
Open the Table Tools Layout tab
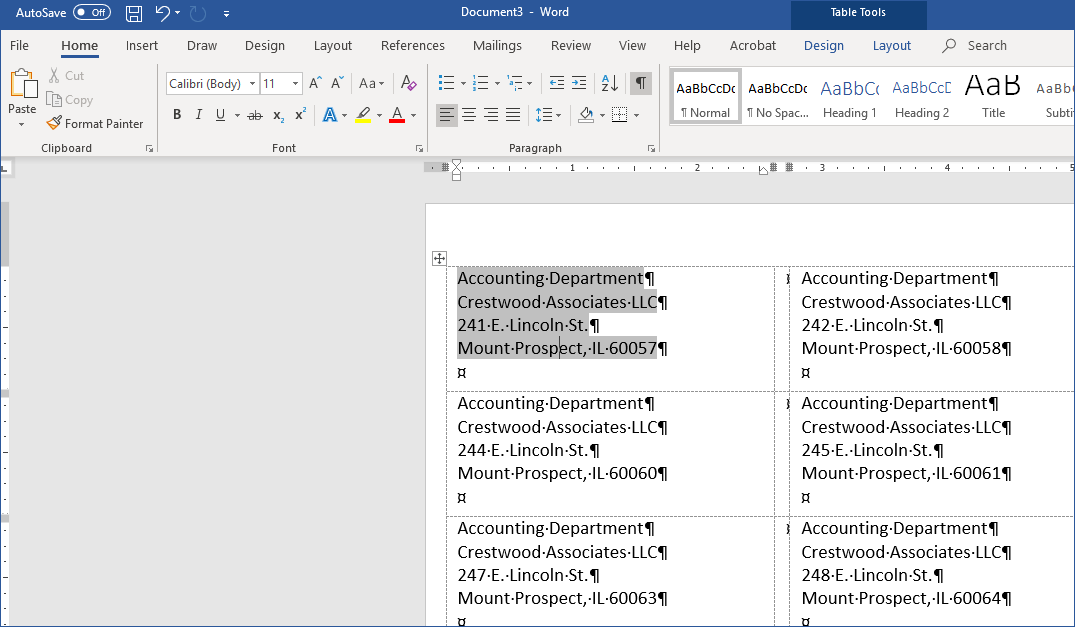pos(891,45)
